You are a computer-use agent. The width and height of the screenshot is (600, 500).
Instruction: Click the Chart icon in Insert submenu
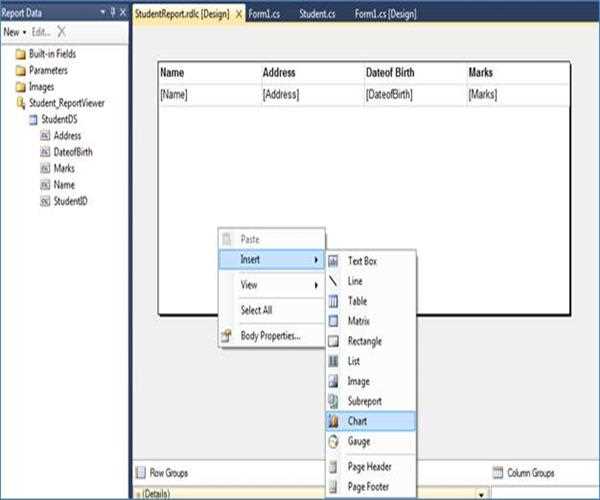[334, 422]
